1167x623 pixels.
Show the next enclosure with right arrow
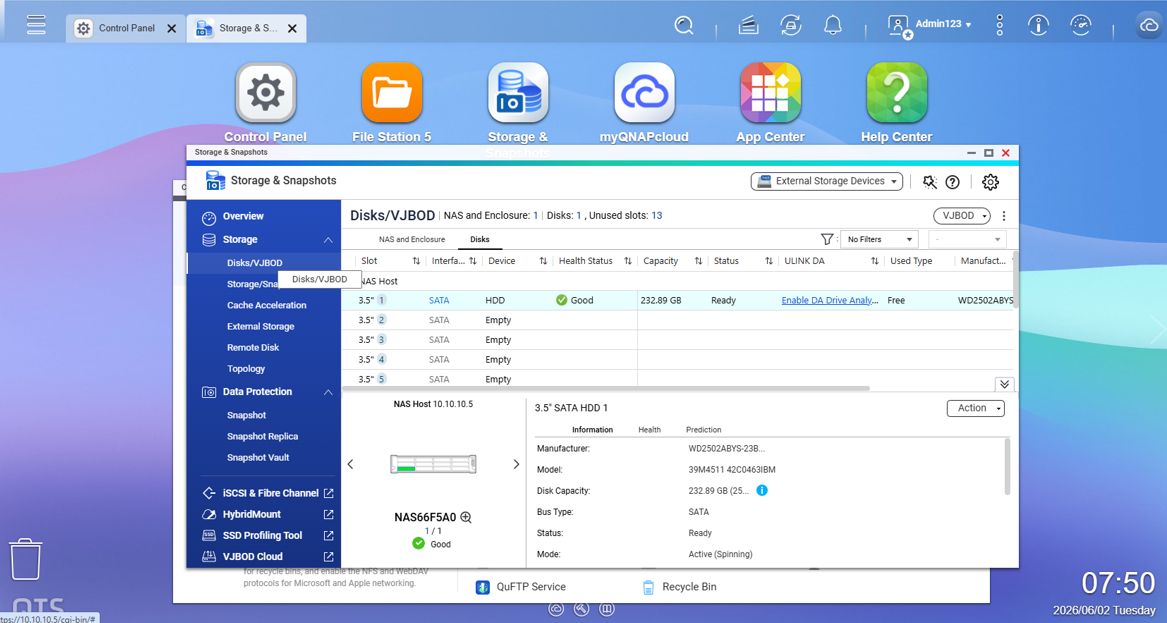tap(516, 464)
